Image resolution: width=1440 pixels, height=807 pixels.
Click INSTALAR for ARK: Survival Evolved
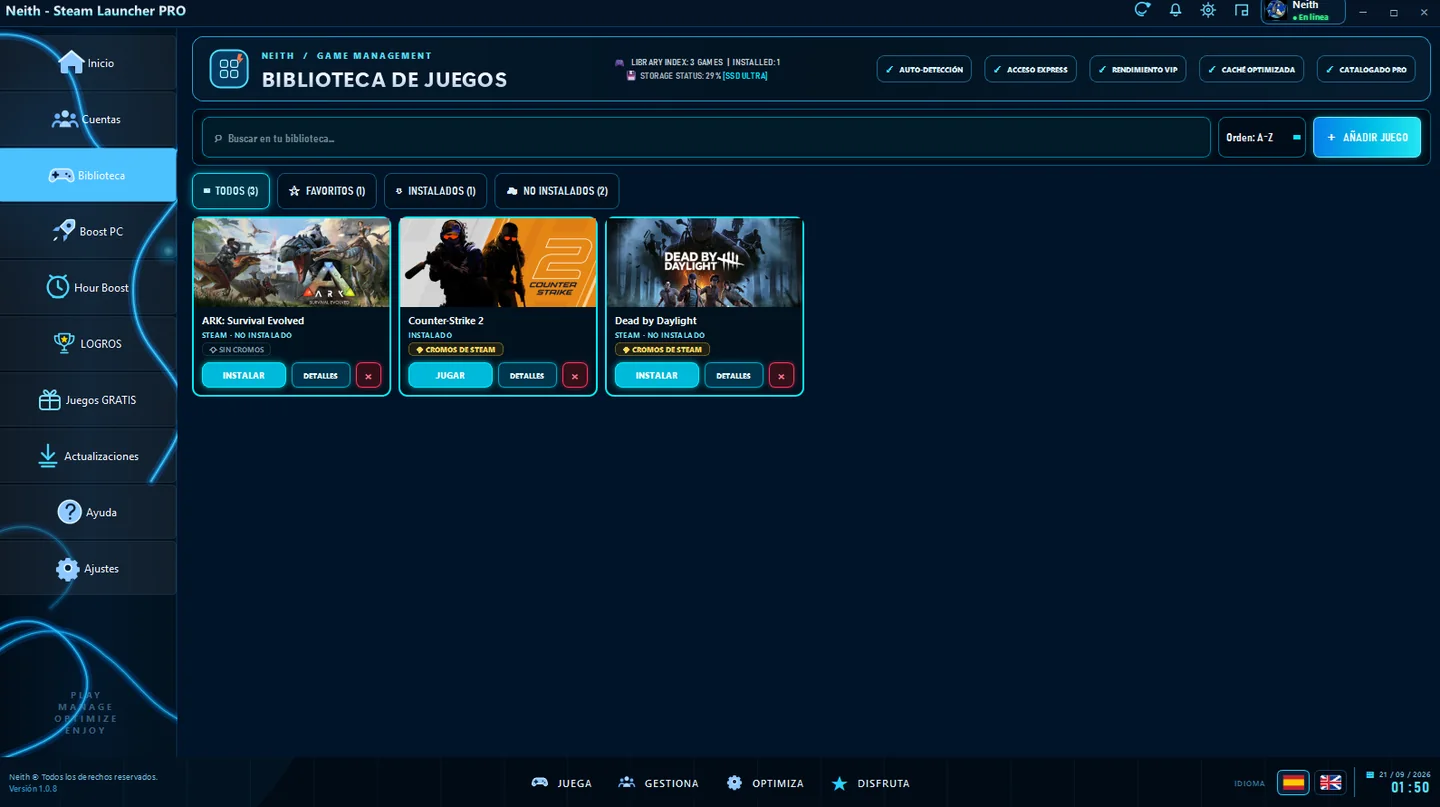coord(244,375)
